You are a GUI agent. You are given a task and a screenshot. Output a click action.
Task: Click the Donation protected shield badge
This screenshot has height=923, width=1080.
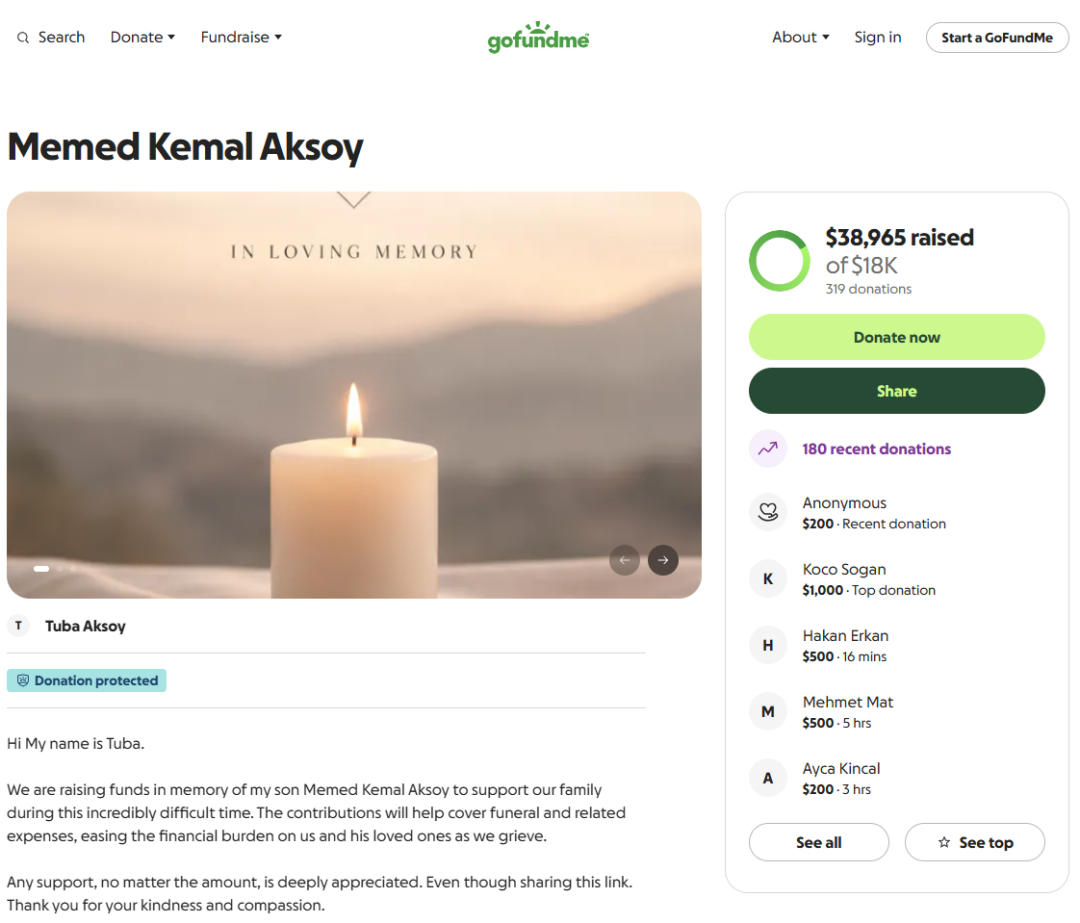pyautogui.click(x=87, y=681)
